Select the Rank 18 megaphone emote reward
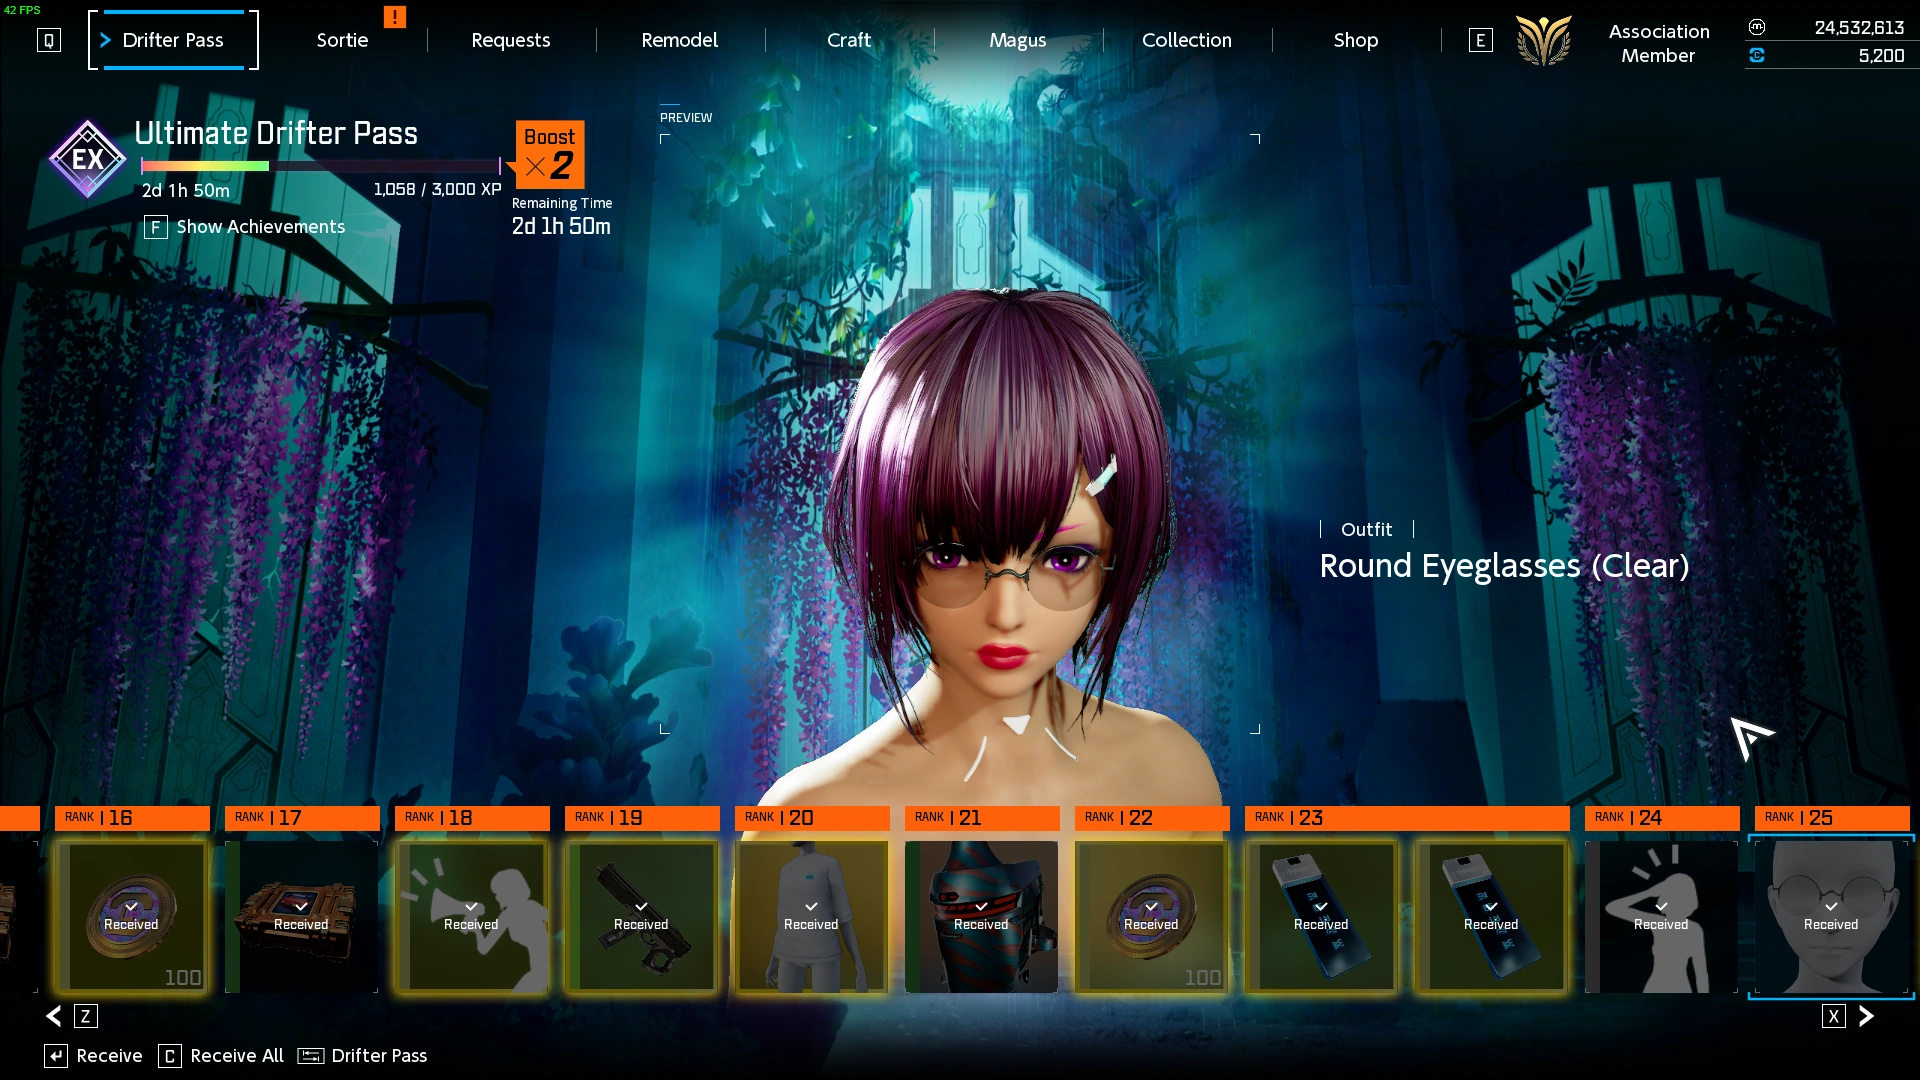 click(x=472, y=916)
